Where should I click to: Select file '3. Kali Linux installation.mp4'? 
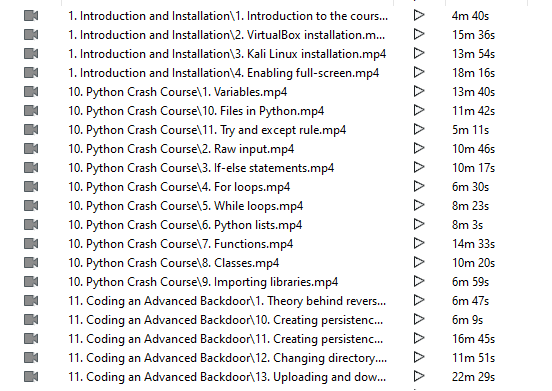[x=227, y=54]
